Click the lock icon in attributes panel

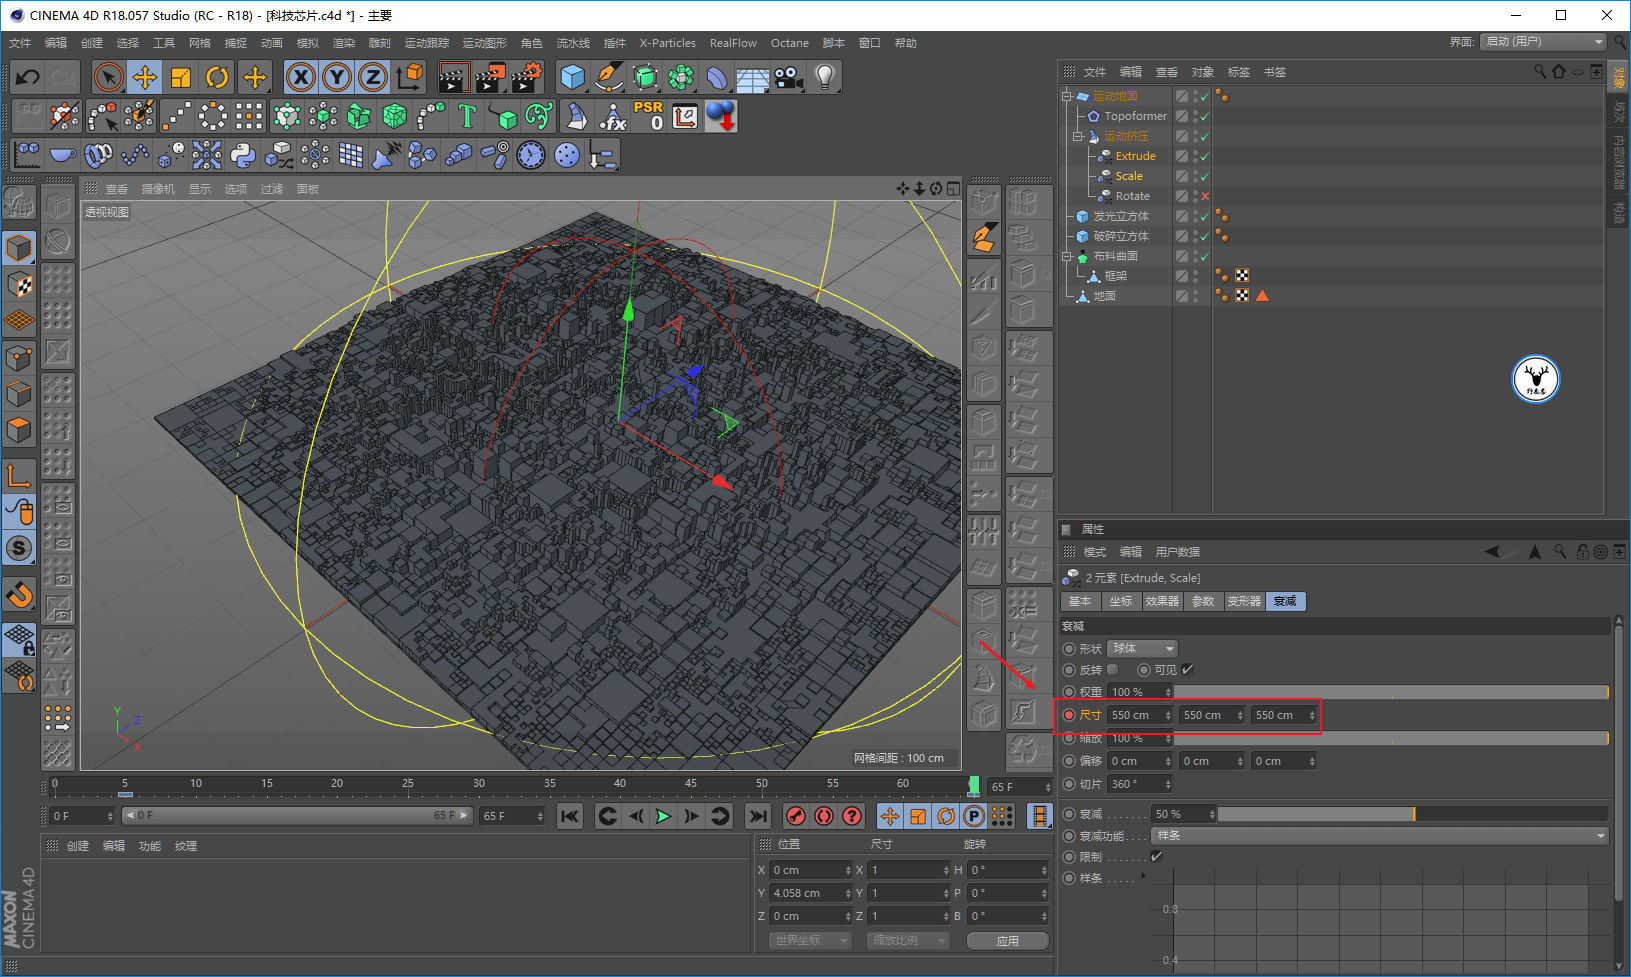[x=1582, y=552]
